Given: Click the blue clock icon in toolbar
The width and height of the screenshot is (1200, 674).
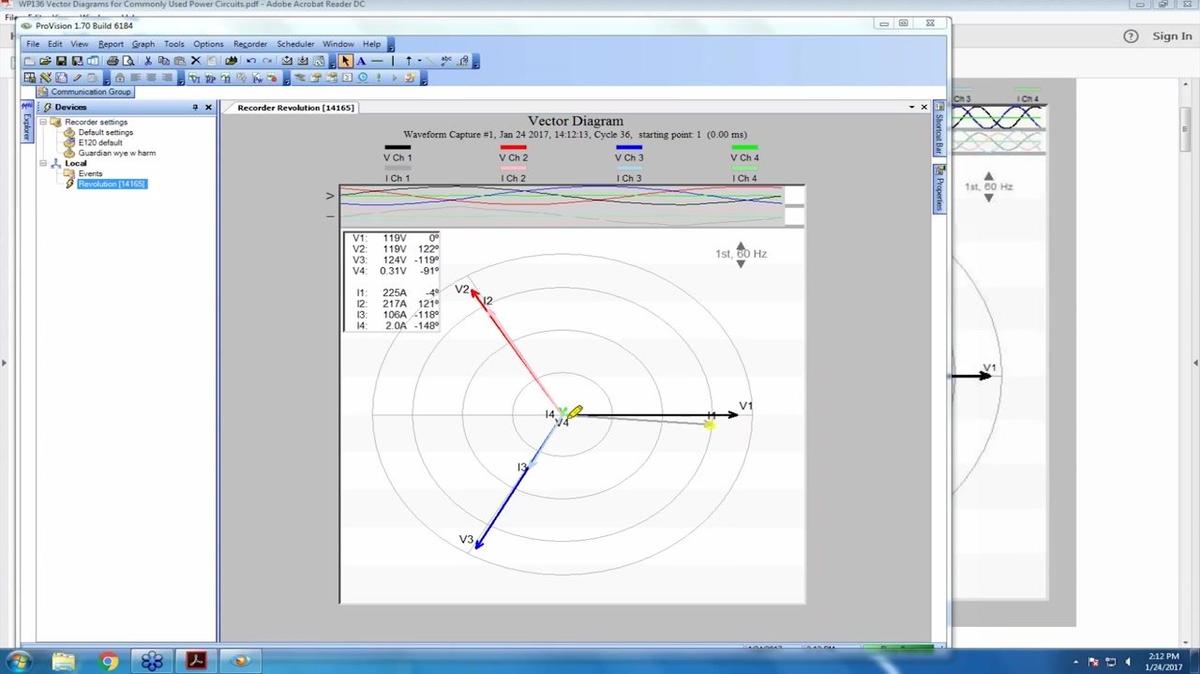Looking at the screenshot, I should (362, 77).
